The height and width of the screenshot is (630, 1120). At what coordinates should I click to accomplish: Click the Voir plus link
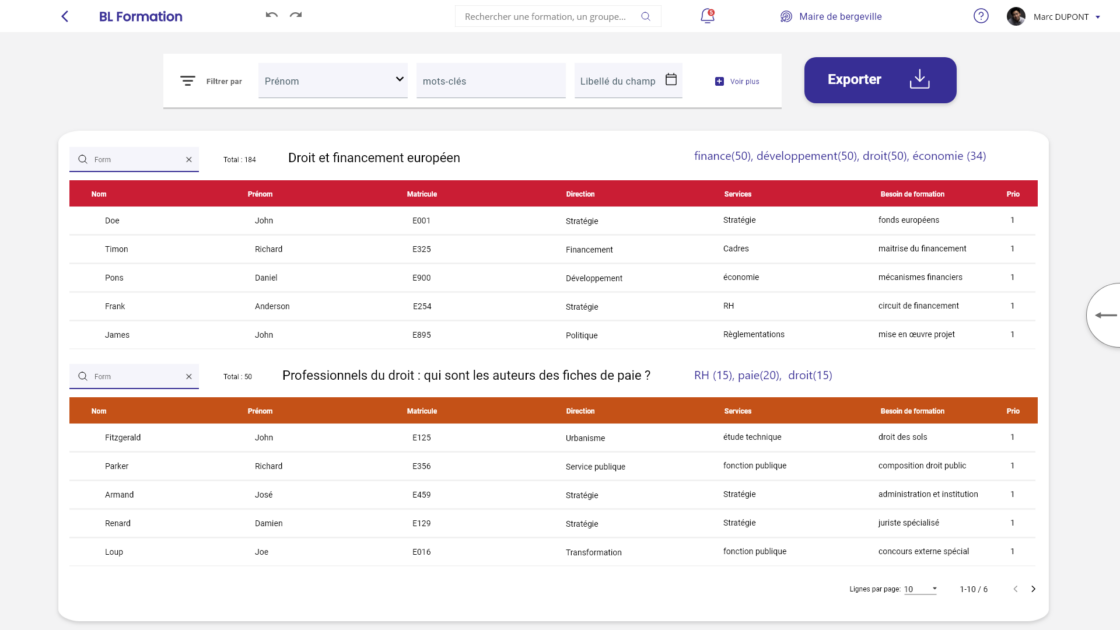pos(744,81)
